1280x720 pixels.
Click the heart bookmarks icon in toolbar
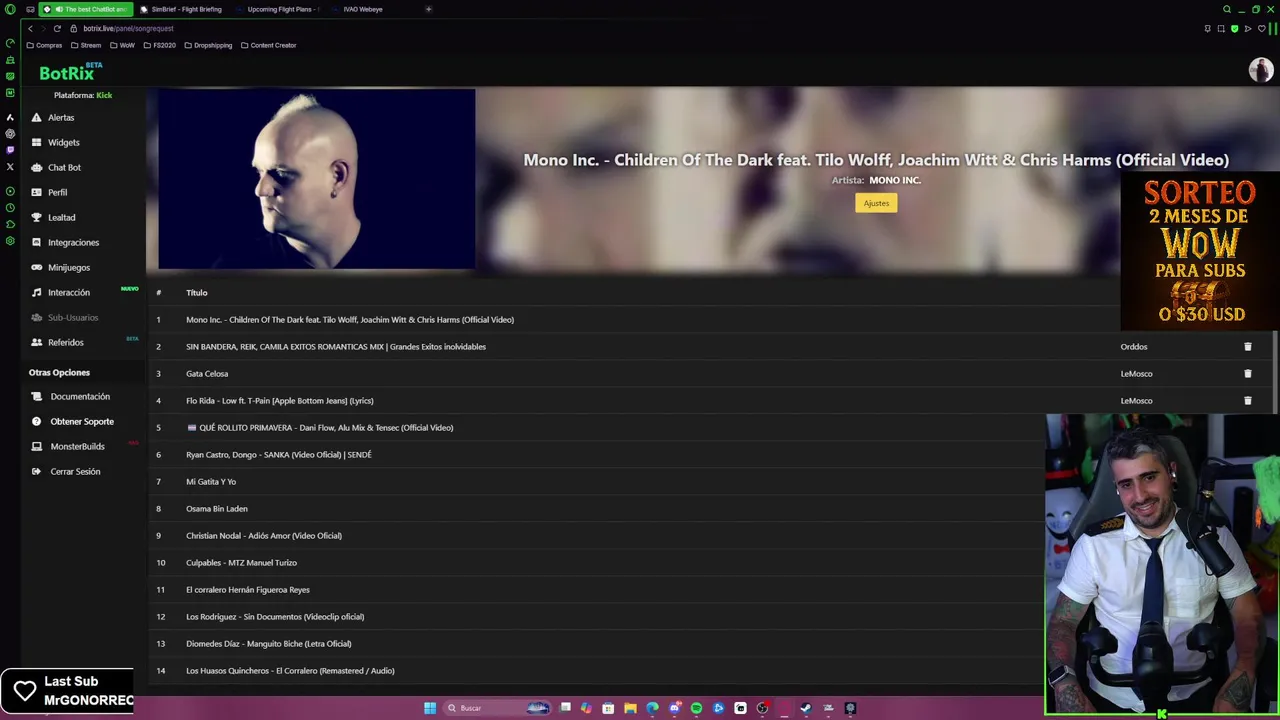coord(1262,28)
